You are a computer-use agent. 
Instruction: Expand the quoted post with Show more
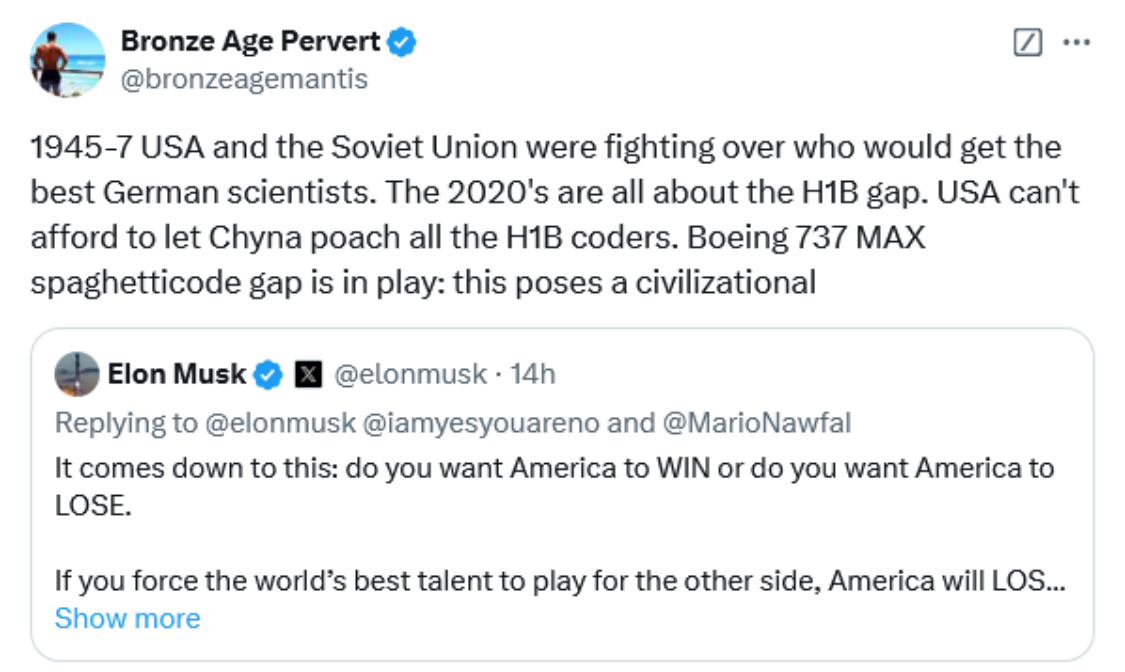point(127,618)
